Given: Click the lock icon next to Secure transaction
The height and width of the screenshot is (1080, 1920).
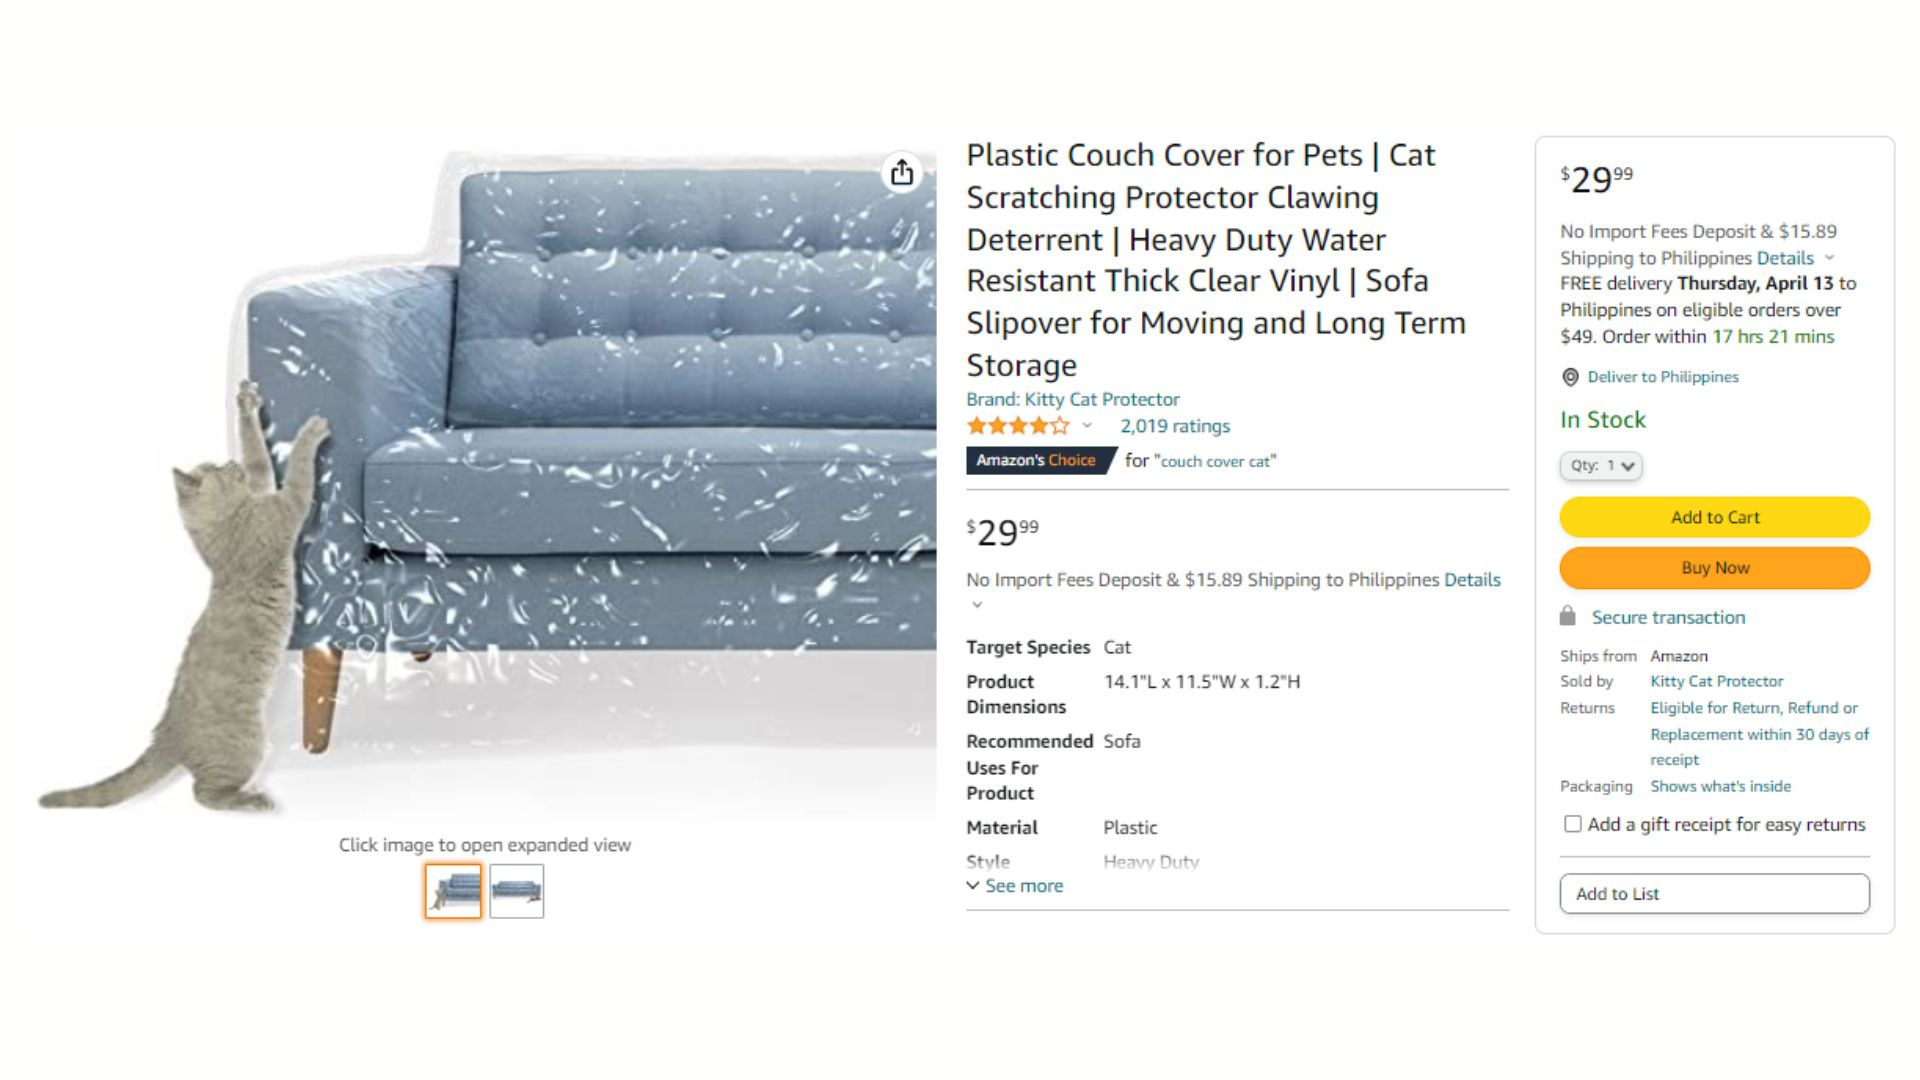Looking at the screenshot, I should [x=1568, y=616].
